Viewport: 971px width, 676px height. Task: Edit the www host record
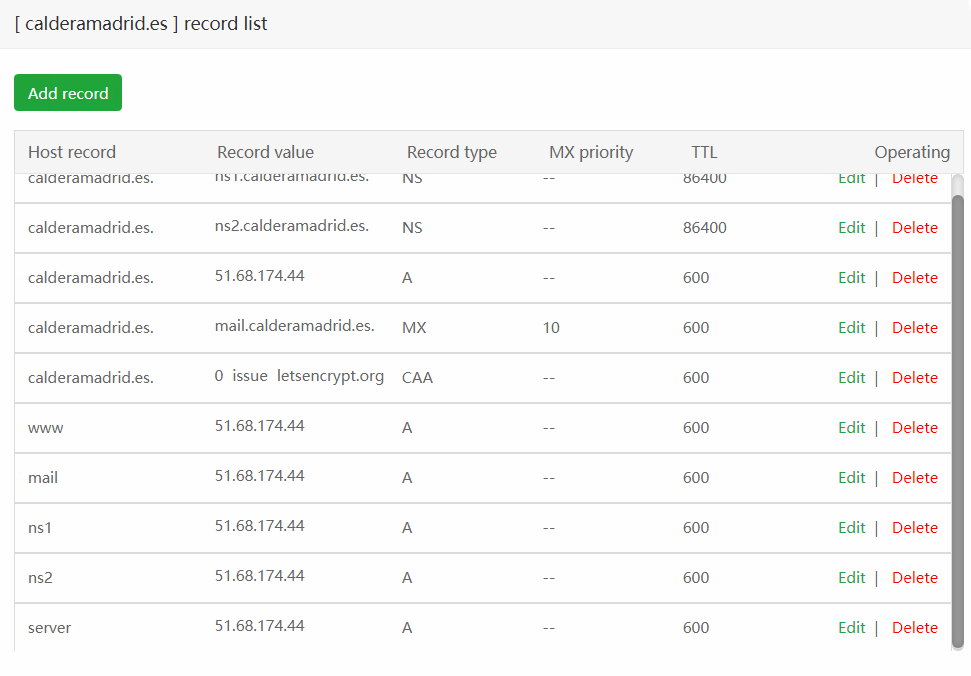(x=851, y=428)
